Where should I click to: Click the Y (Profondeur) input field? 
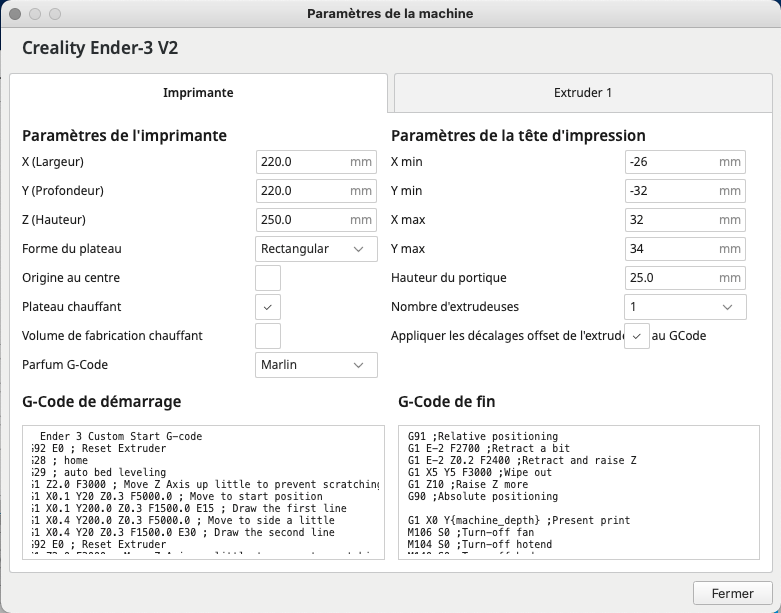click(x=316, y=191)
